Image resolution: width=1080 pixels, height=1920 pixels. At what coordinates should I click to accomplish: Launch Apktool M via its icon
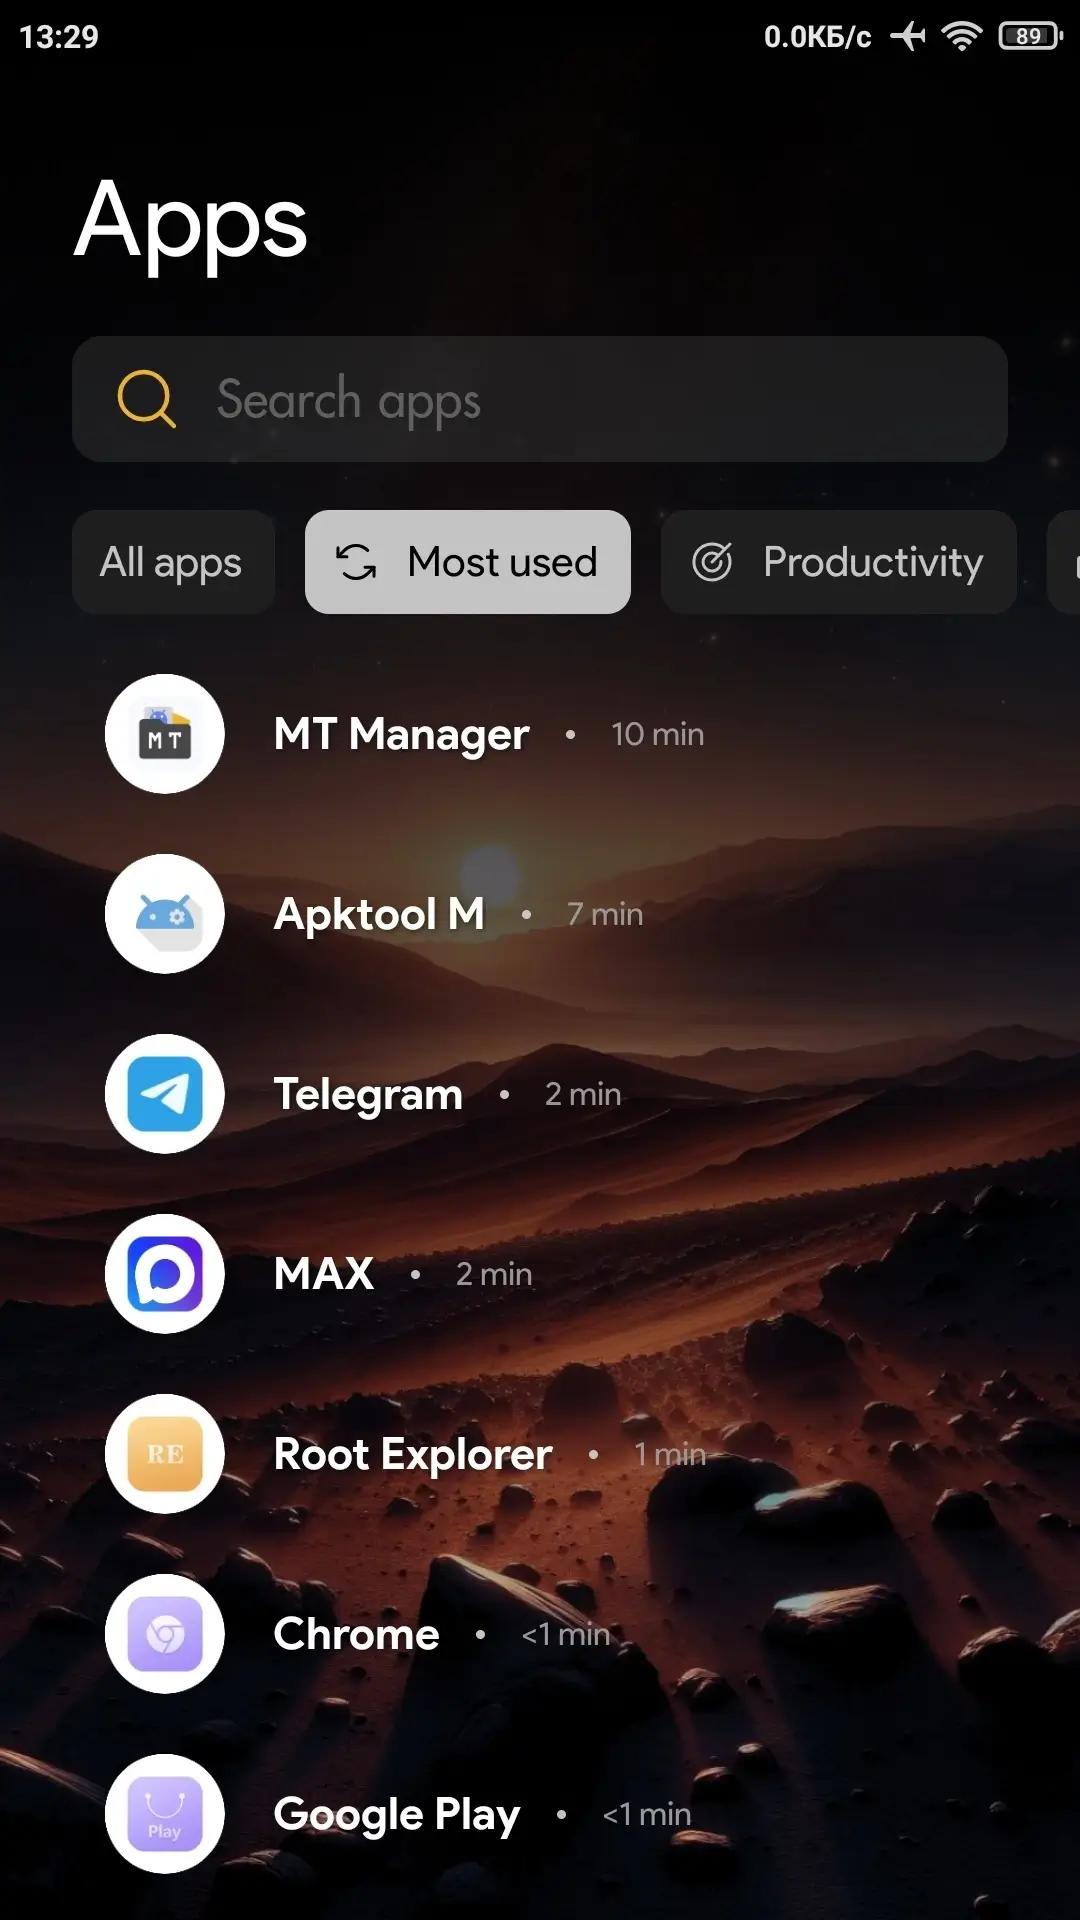(x=165, y=914)
